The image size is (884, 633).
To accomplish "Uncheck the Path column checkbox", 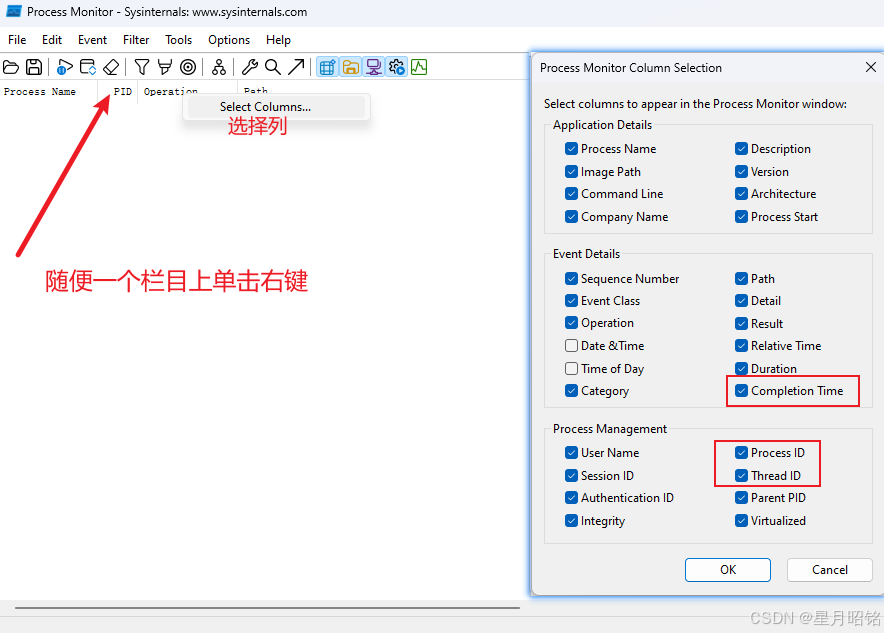I will [x=741, y=278].
